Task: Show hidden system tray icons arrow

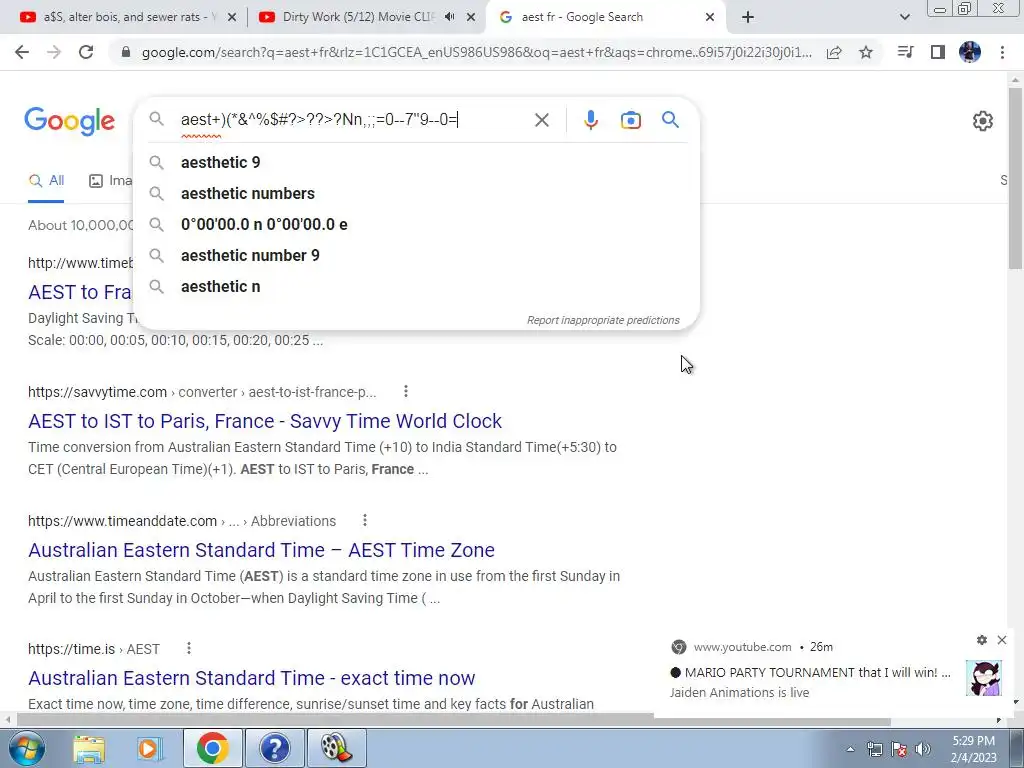Action: pos(850,749)
